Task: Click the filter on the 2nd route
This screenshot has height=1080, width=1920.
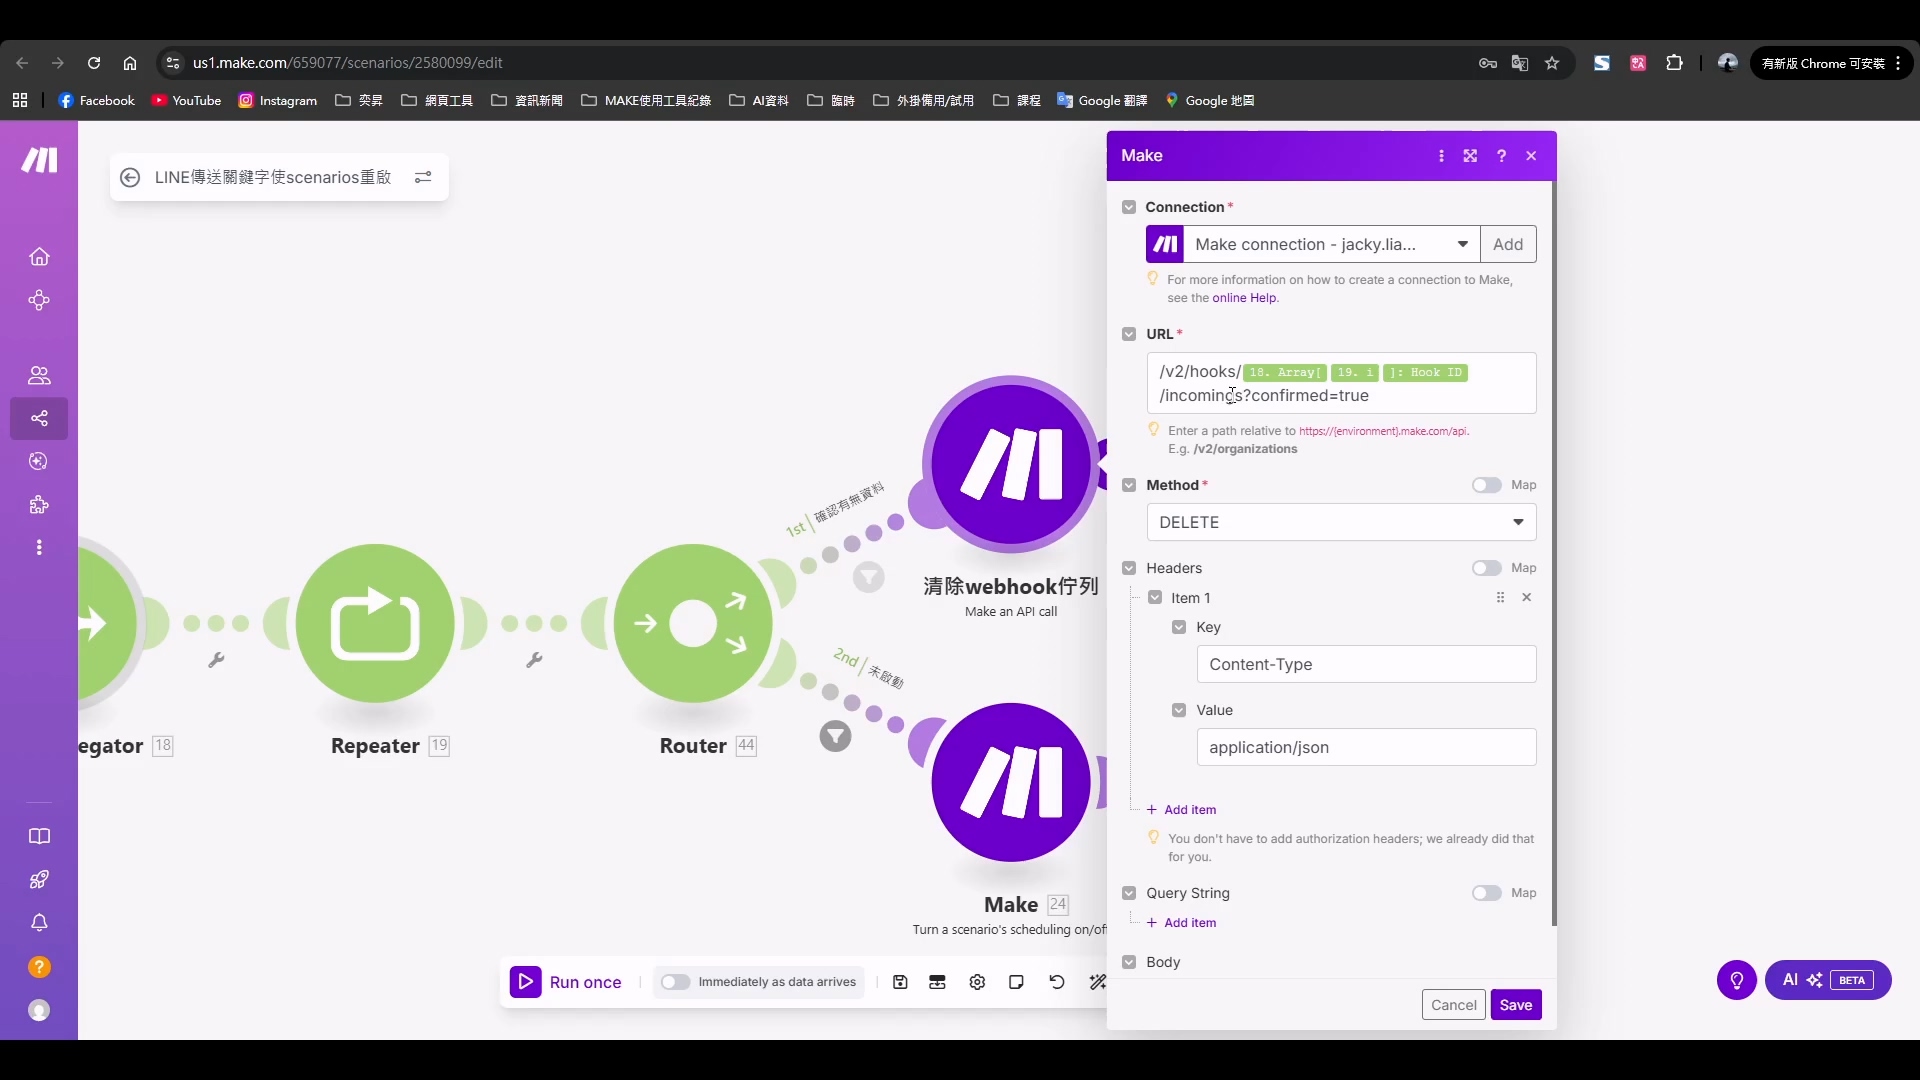Action: click(x=836, y=737)
